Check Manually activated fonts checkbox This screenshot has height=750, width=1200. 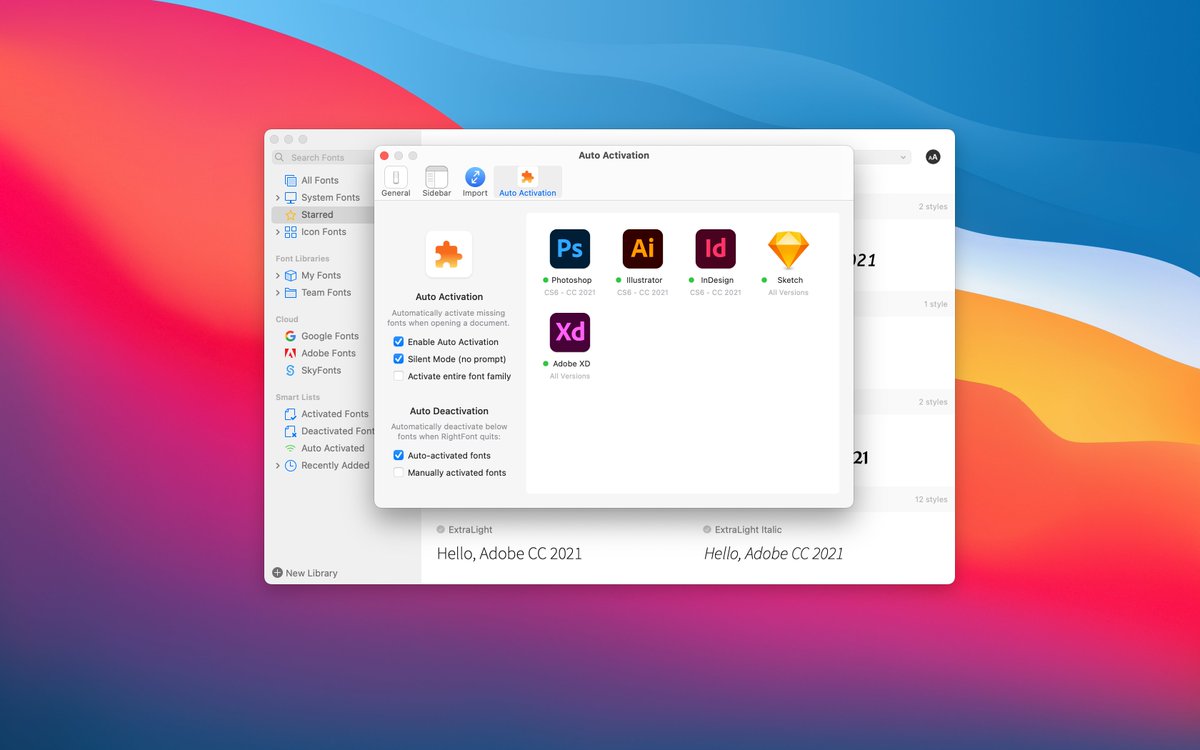coord(399,472)
